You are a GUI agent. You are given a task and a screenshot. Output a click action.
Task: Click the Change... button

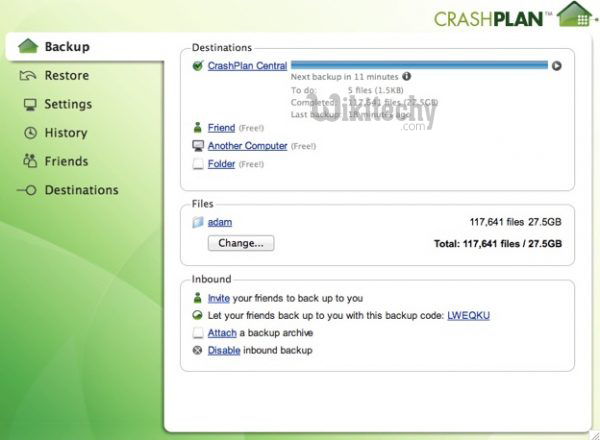(241, 243)
